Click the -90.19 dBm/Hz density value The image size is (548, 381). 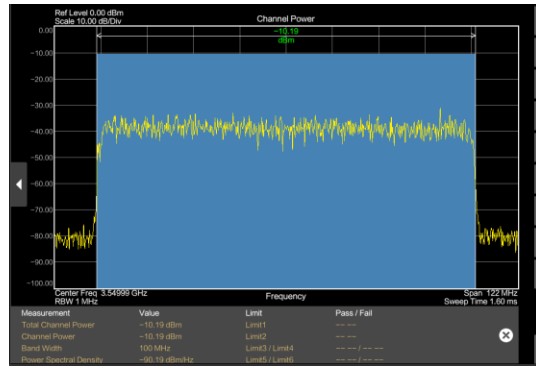[166, 360]
